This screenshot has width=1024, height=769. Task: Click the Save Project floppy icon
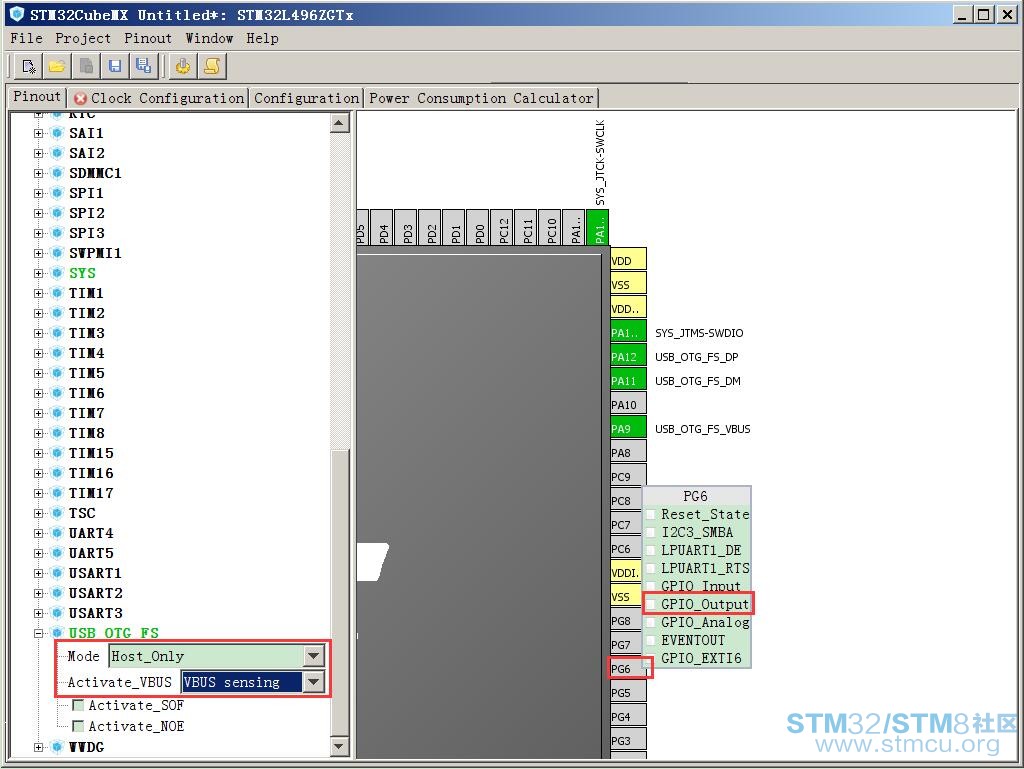click(115, 66)
